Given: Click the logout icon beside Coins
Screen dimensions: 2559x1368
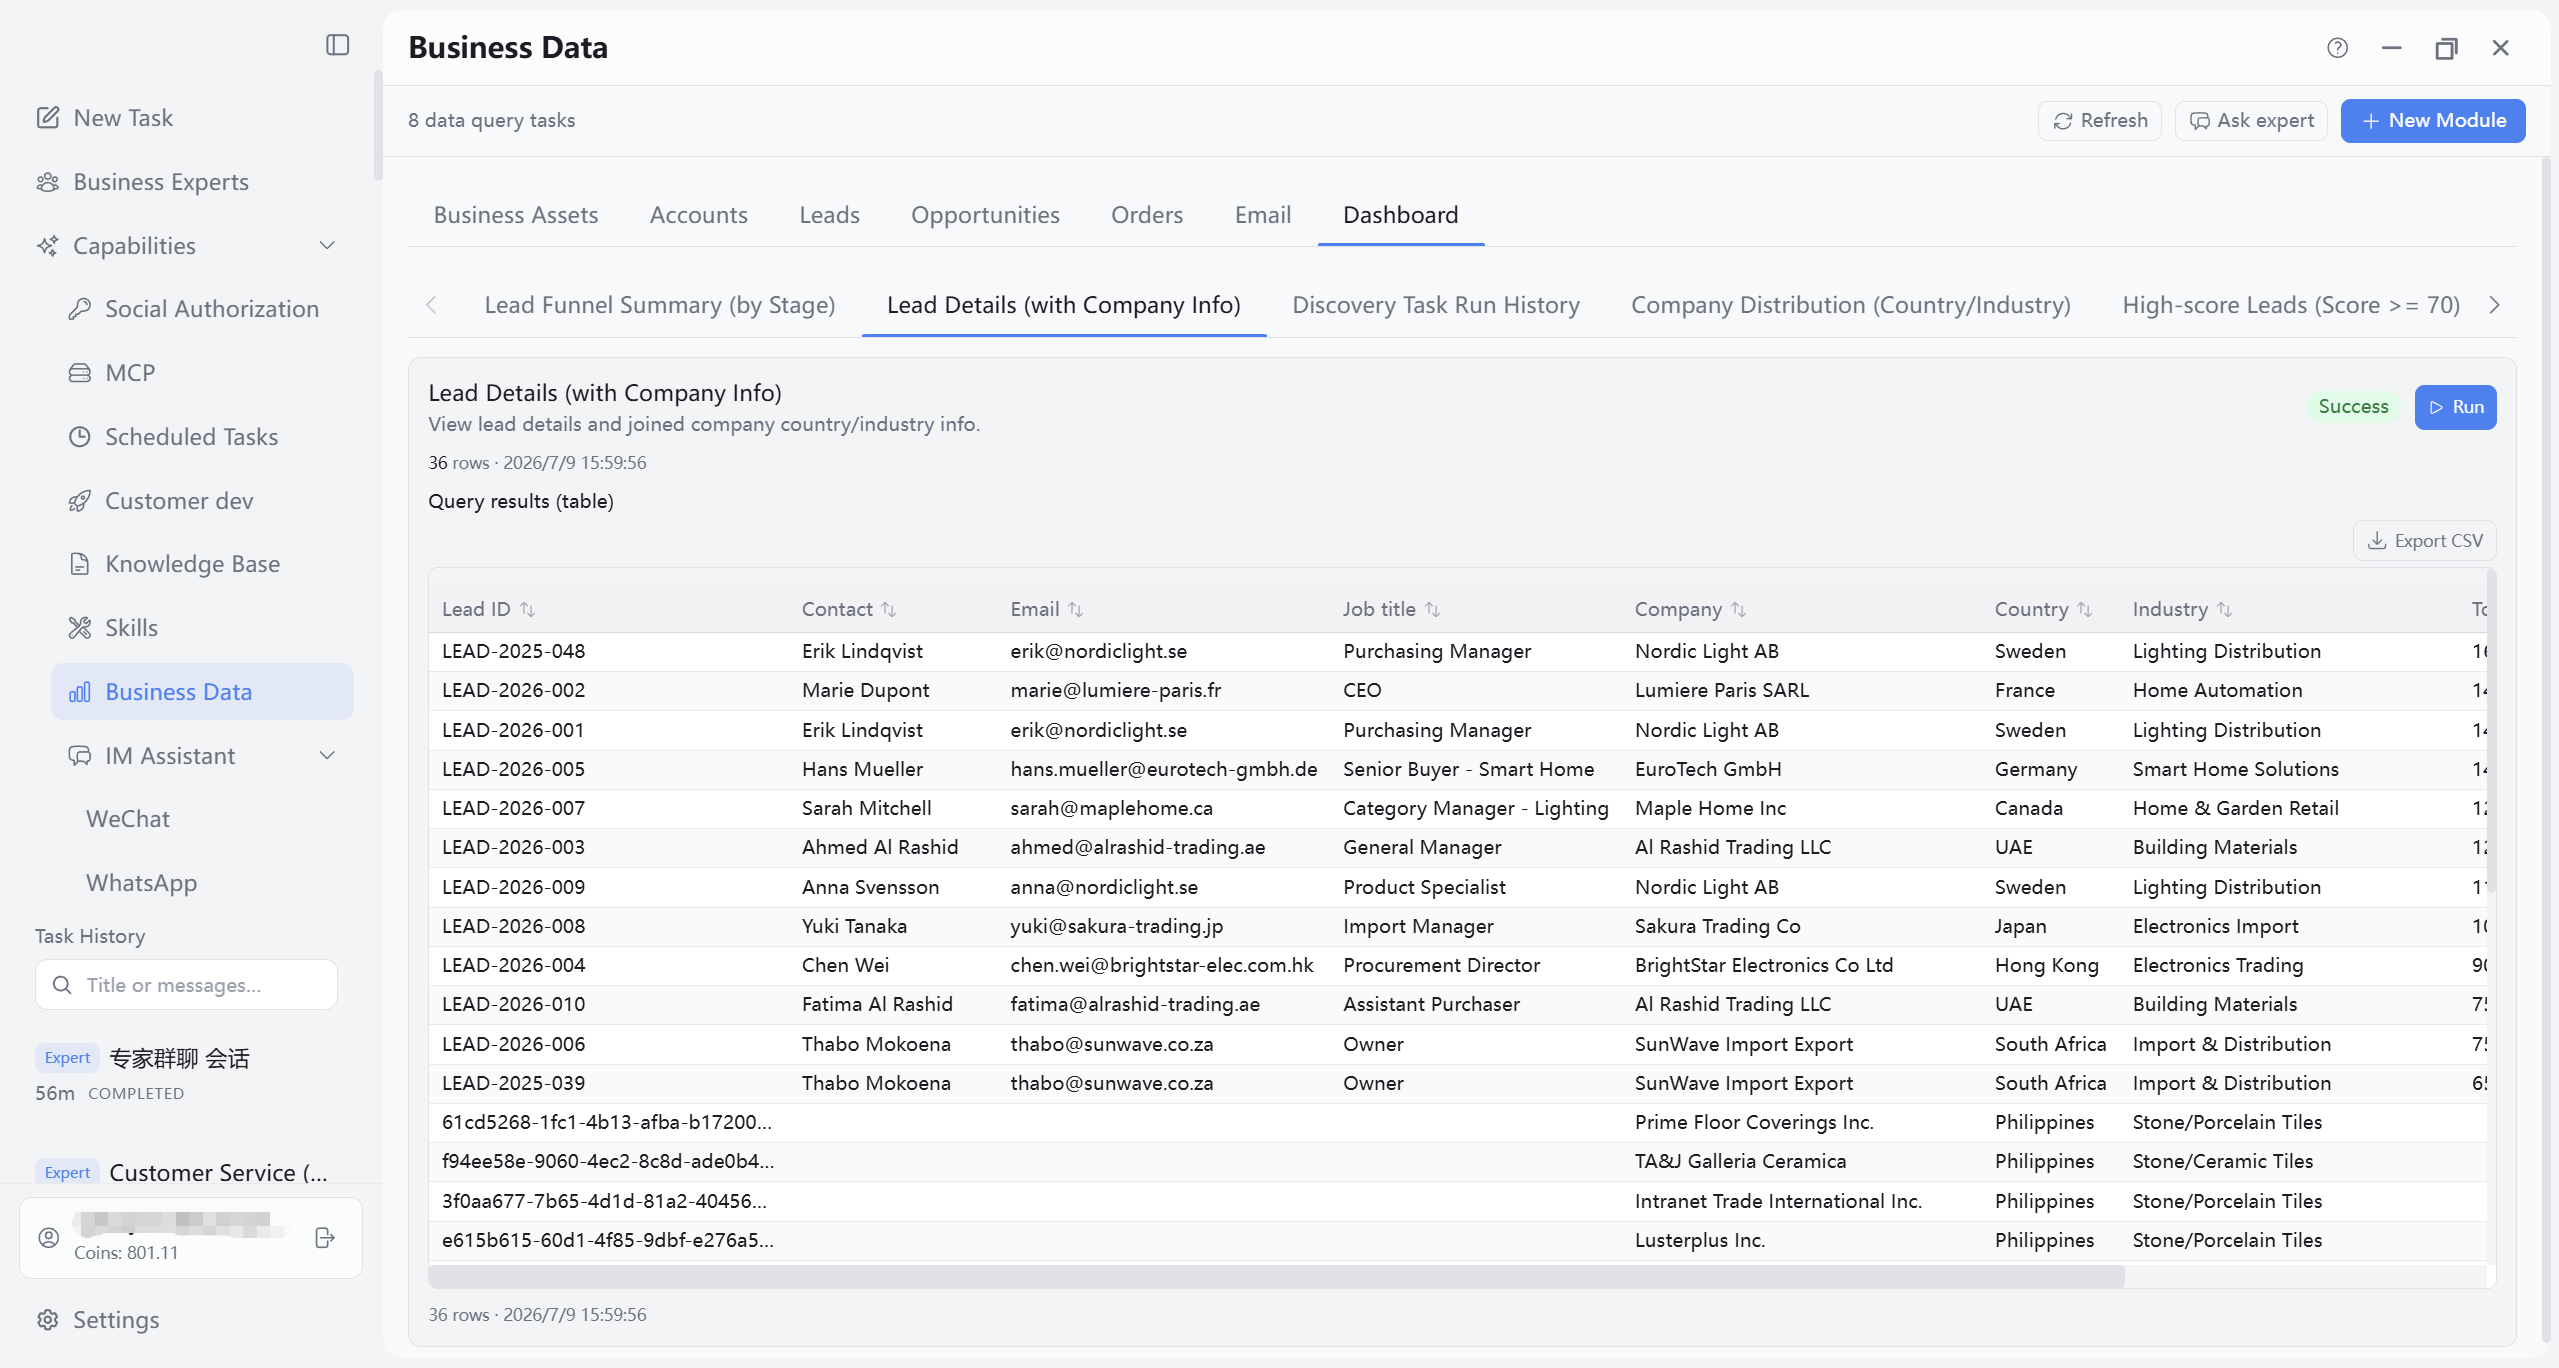Looking at the screenshot, I should pyautogui.click(x=325, y=1238).
